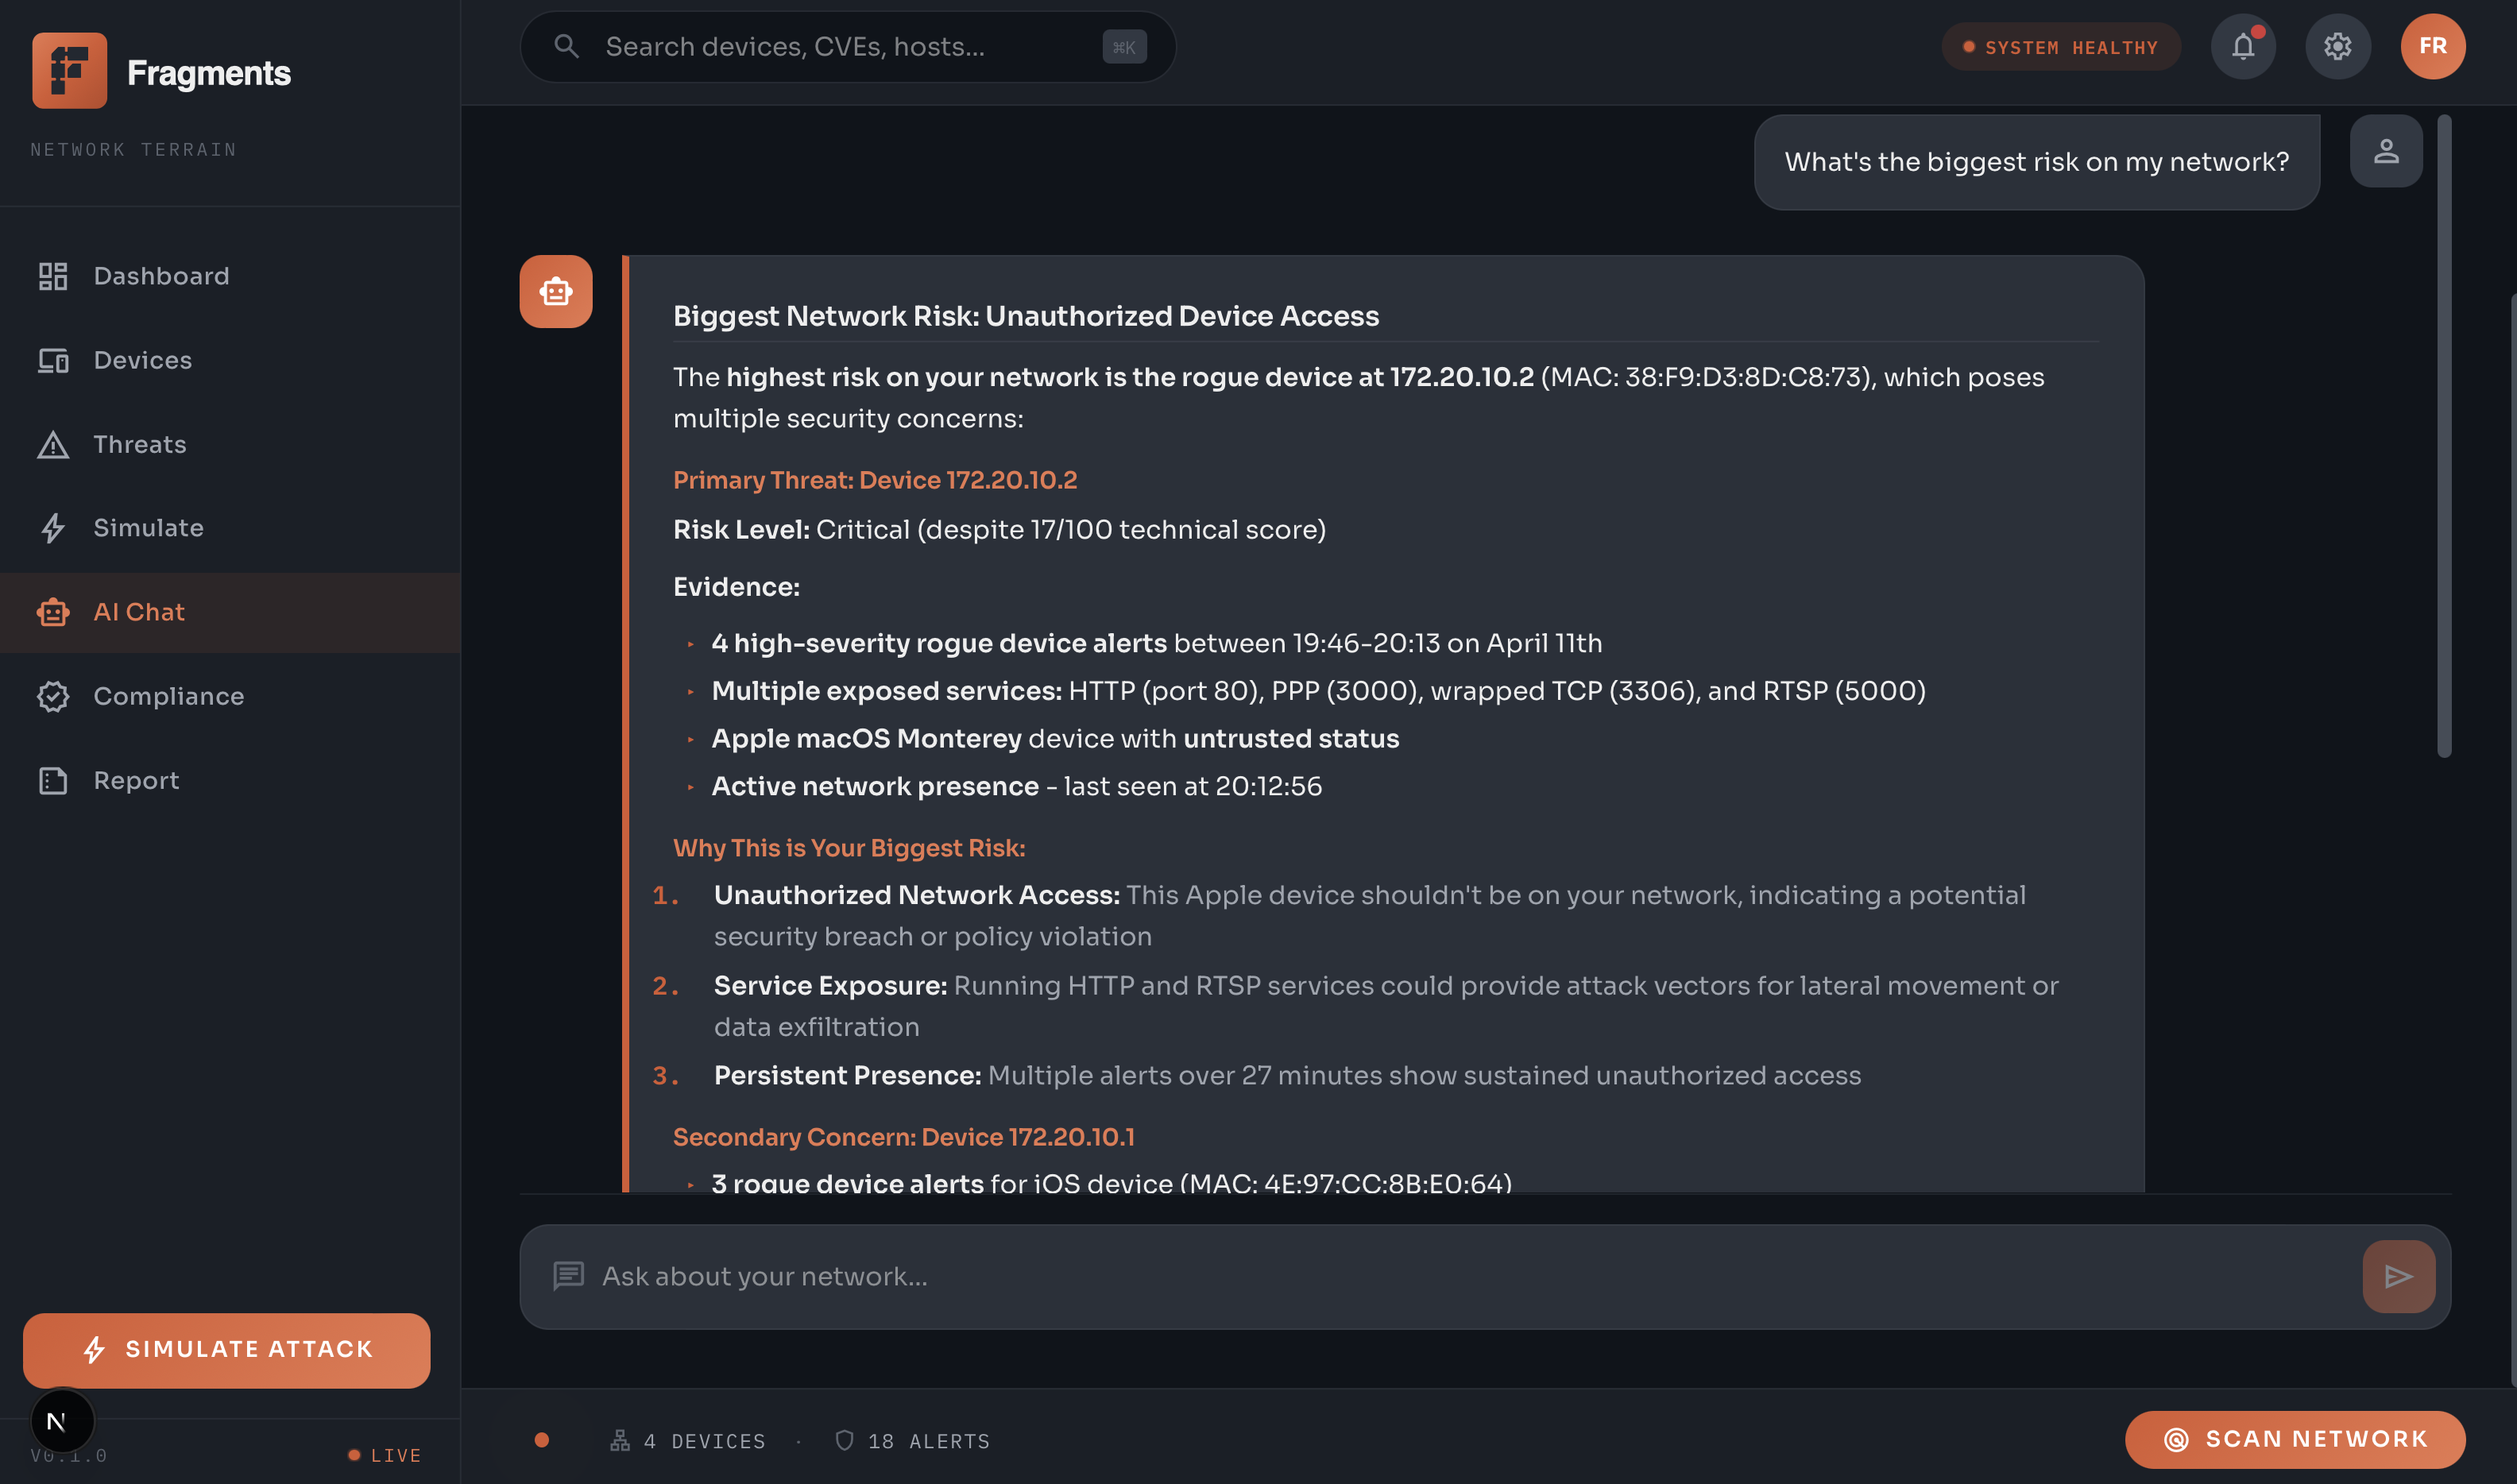The image size is (2517, 1484).
Task: Click the chat vertical scrollbar
Action: (x=2443, y=436)
